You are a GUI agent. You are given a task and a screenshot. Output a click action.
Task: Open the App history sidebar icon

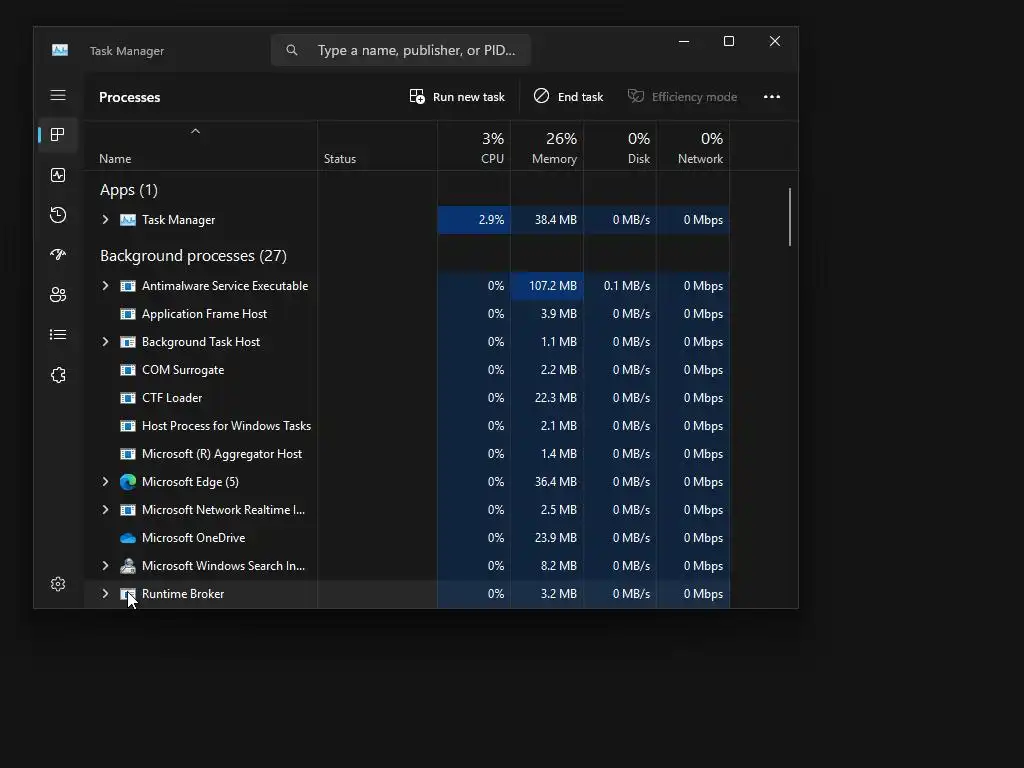point(58,215)
